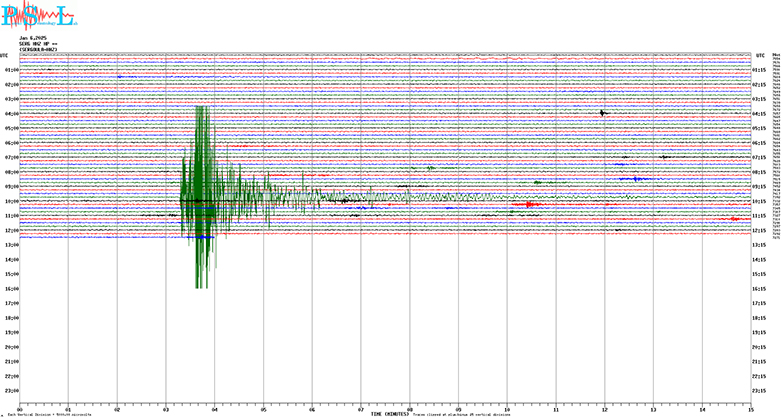
Task: Click the PSL logo in the top-left corner
Action: 36,16
